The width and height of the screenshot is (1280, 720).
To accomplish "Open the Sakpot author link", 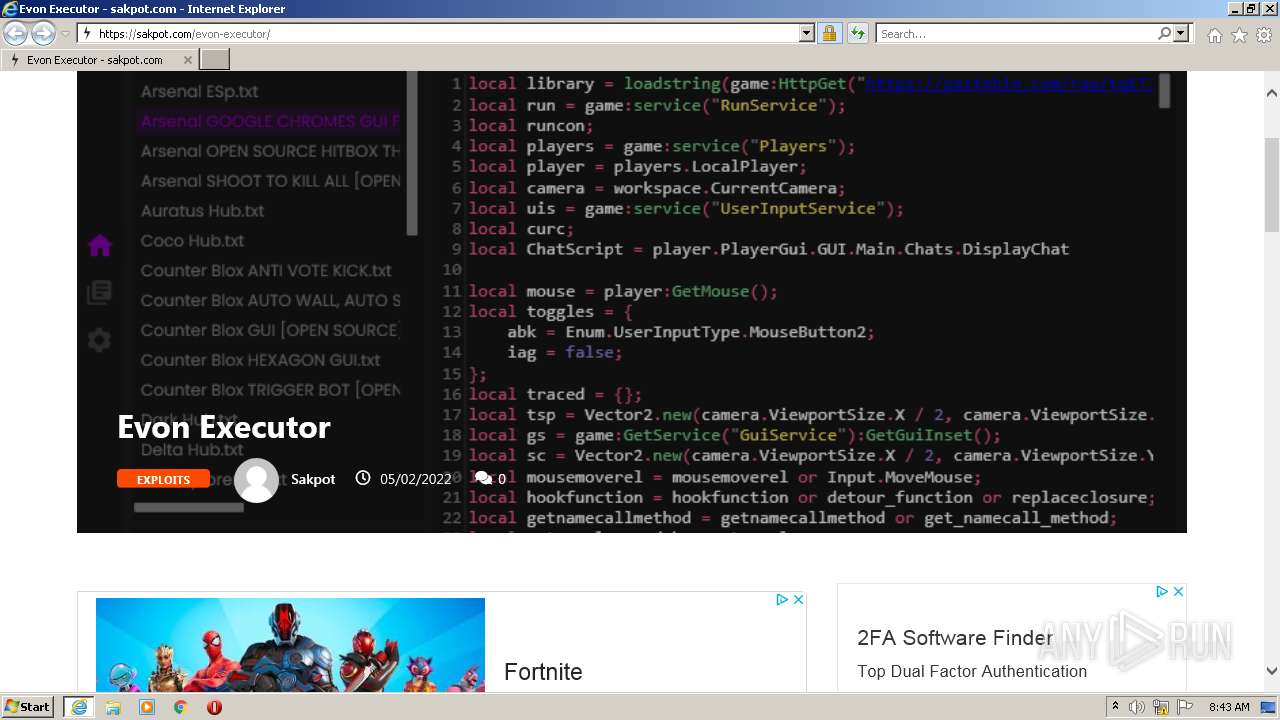I will pyautogui.click(x=313, y=479).
